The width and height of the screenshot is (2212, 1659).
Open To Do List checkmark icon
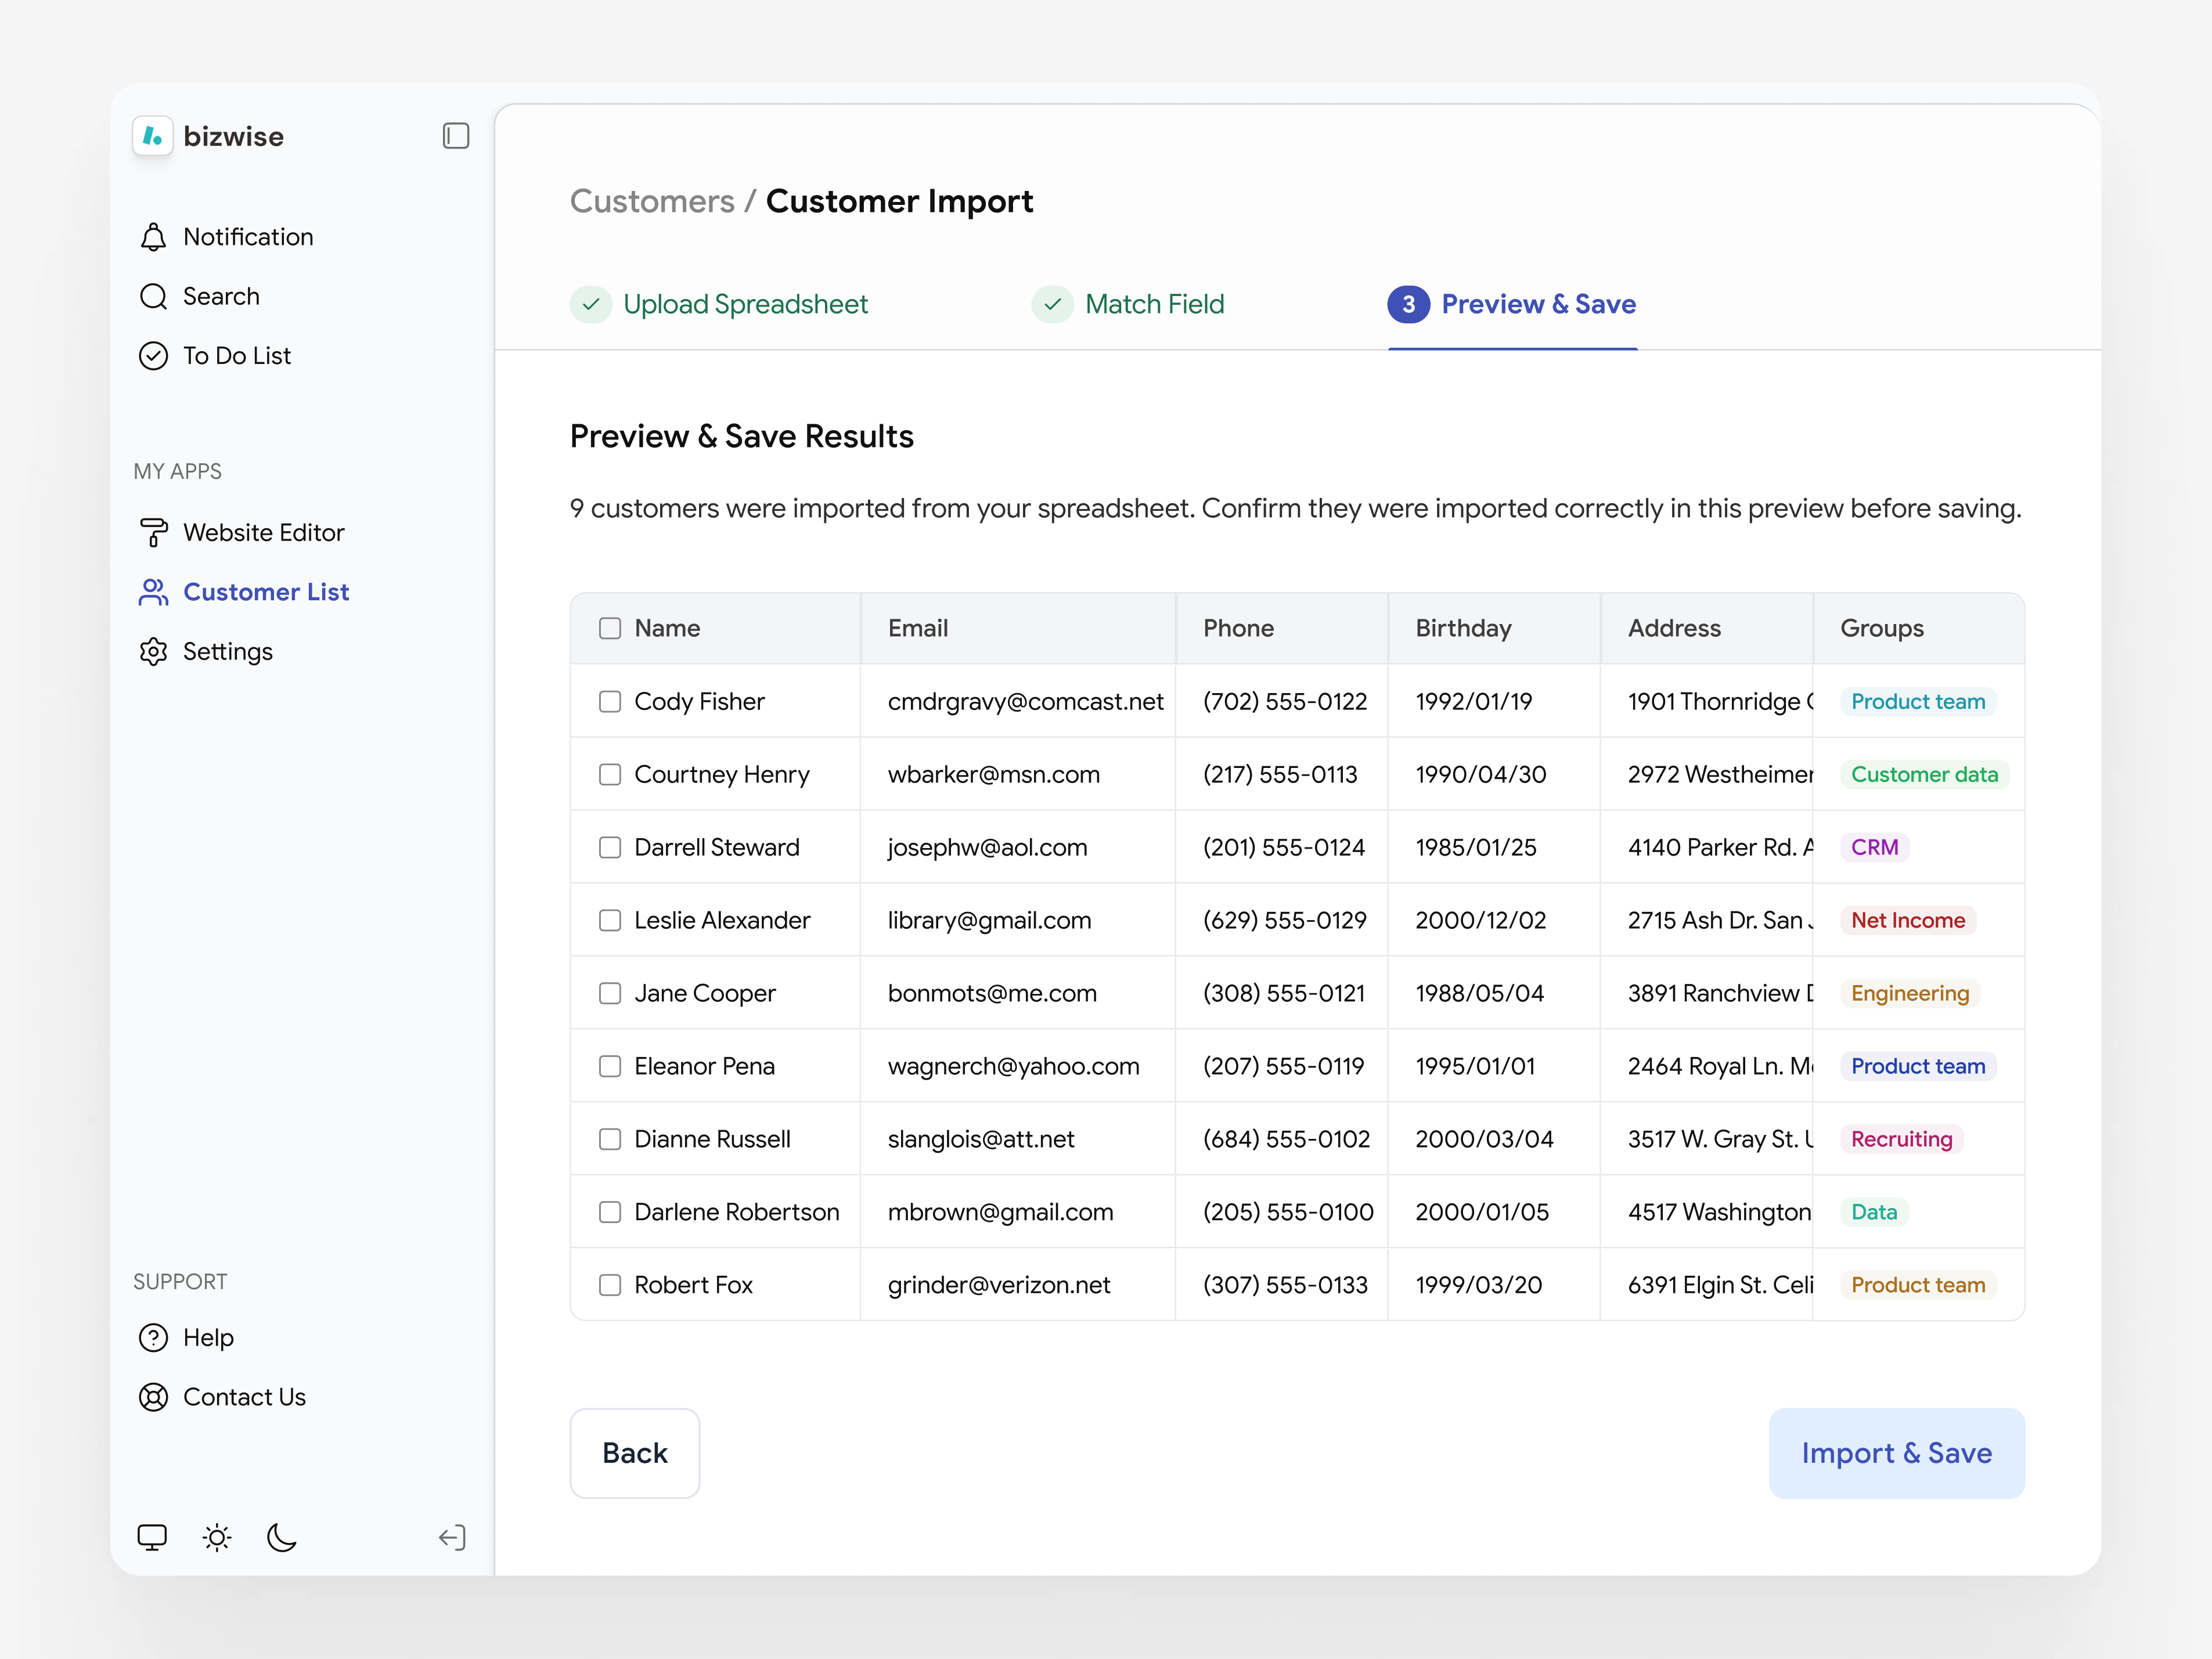pos(153,356)
